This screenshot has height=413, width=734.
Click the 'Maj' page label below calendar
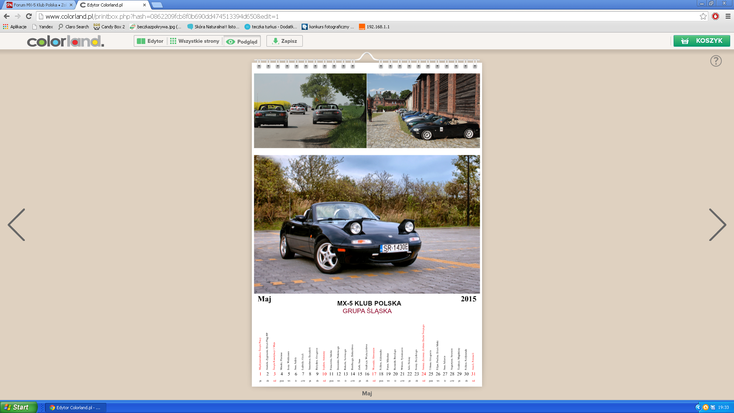tap(367, 393)
